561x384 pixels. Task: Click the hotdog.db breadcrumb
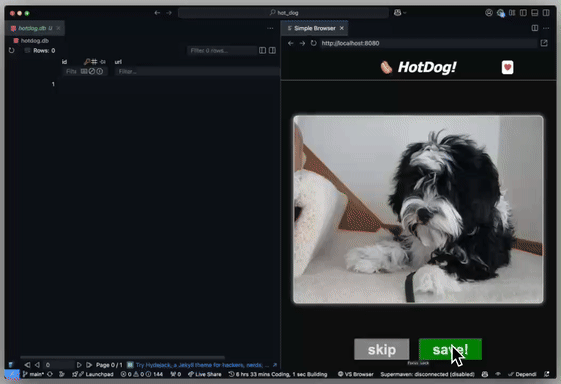coord(31,41)
